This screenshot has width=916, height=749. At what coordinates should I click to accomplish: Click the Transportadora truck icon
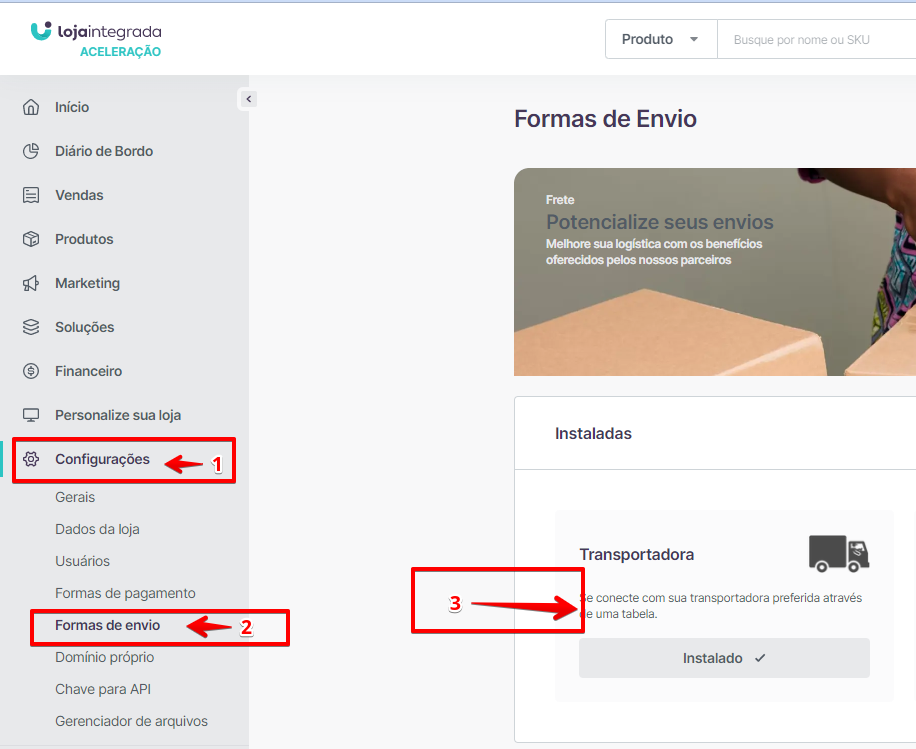point(838,553)
